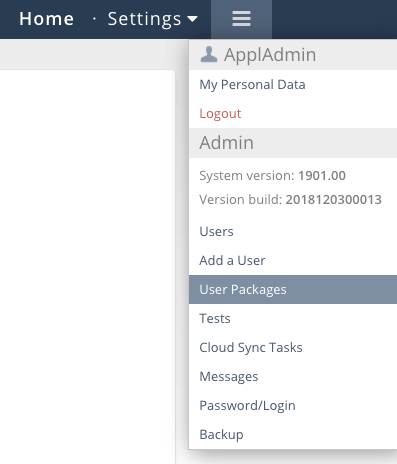Click the red Logout link
Image resolution: width=397 pixels, height=464 pixels.
coord(220,114)
